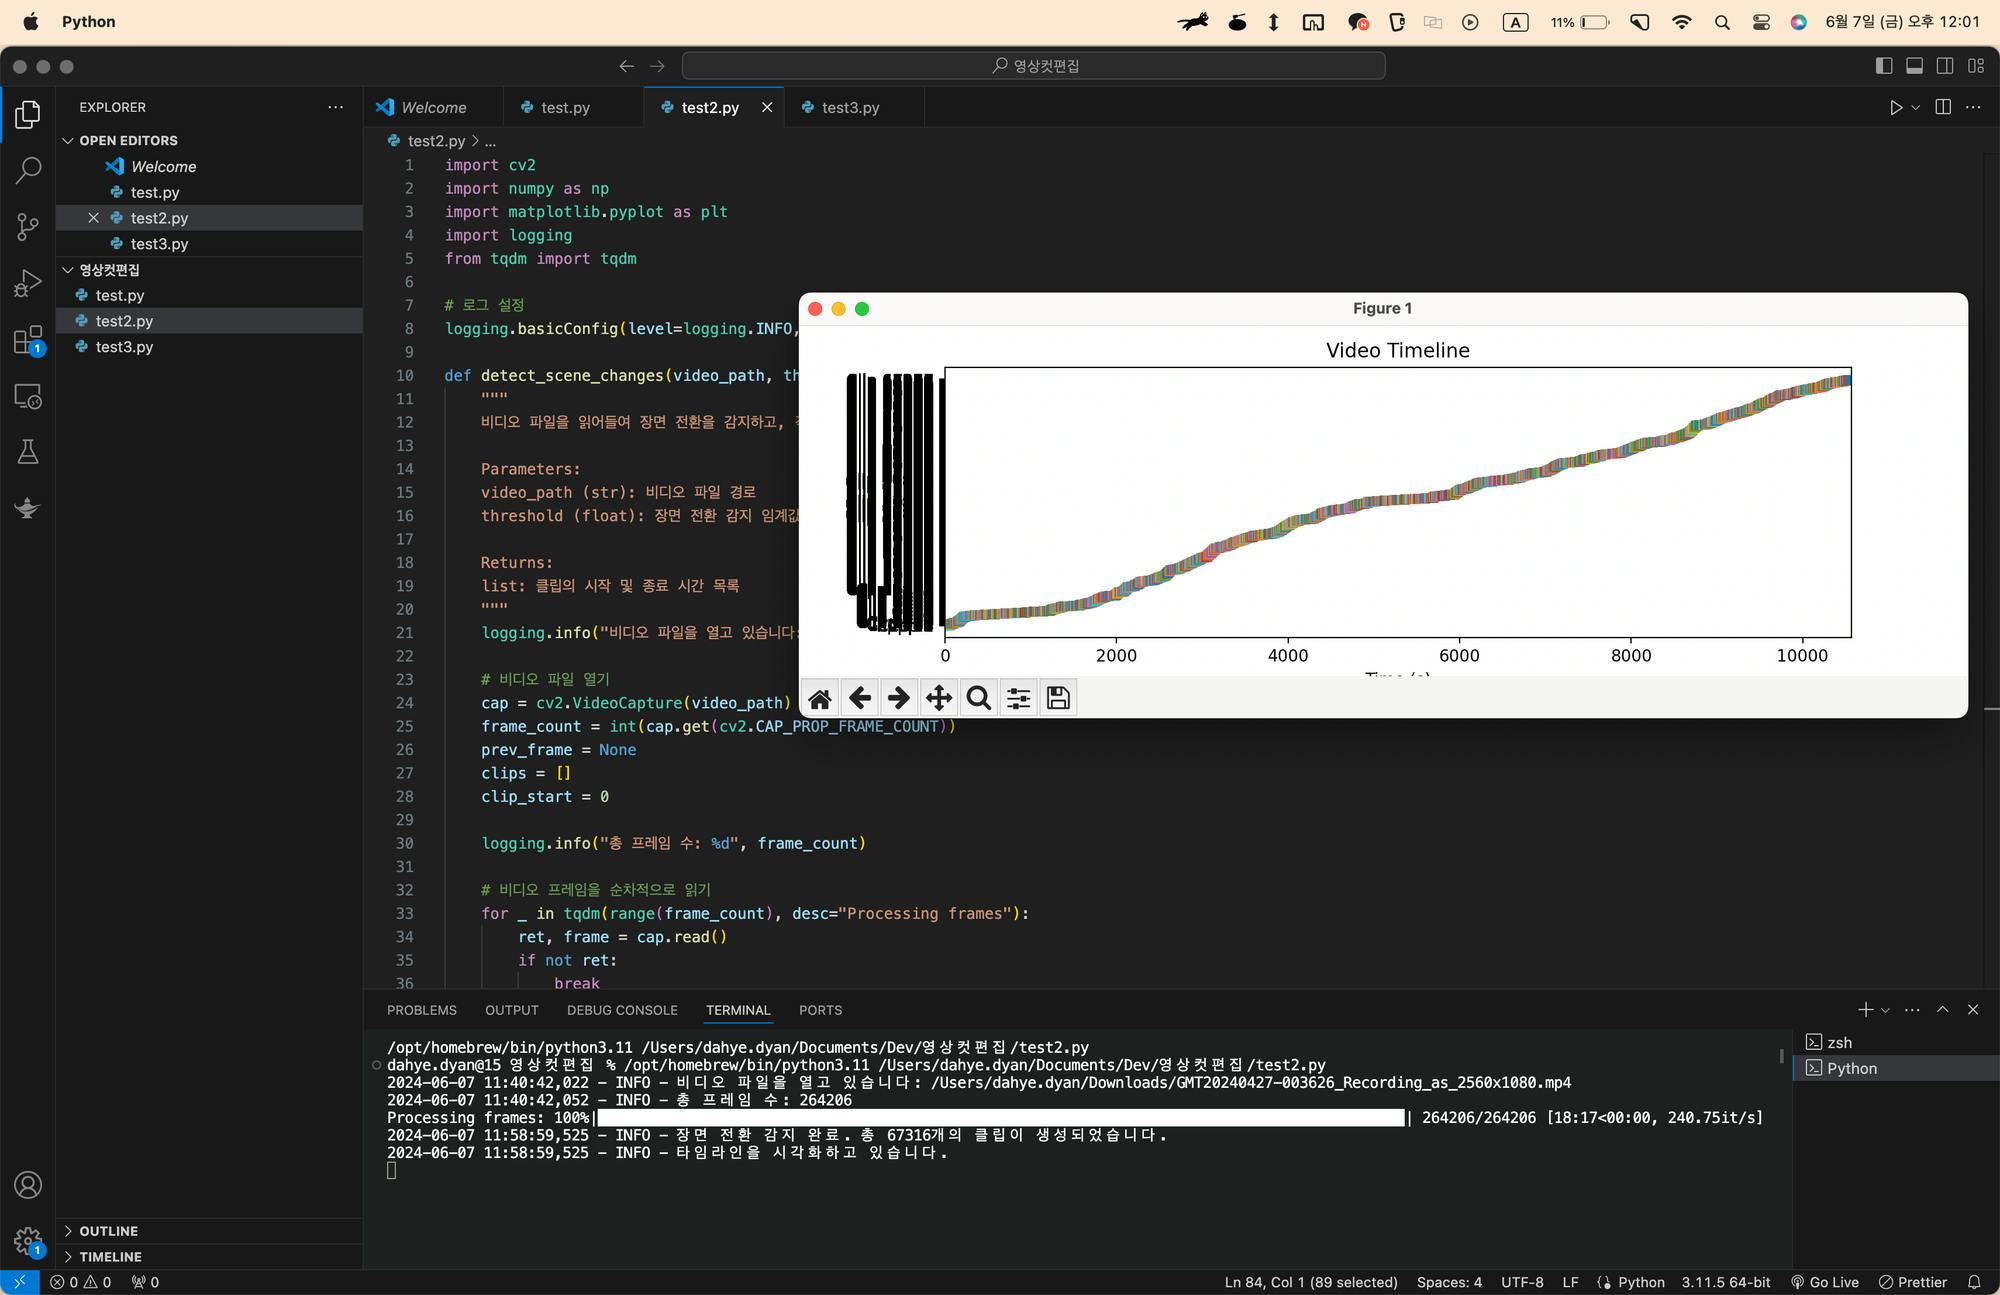Open the Testing flask icon
The image size is (2000, 1295).
tap(28, 452)
